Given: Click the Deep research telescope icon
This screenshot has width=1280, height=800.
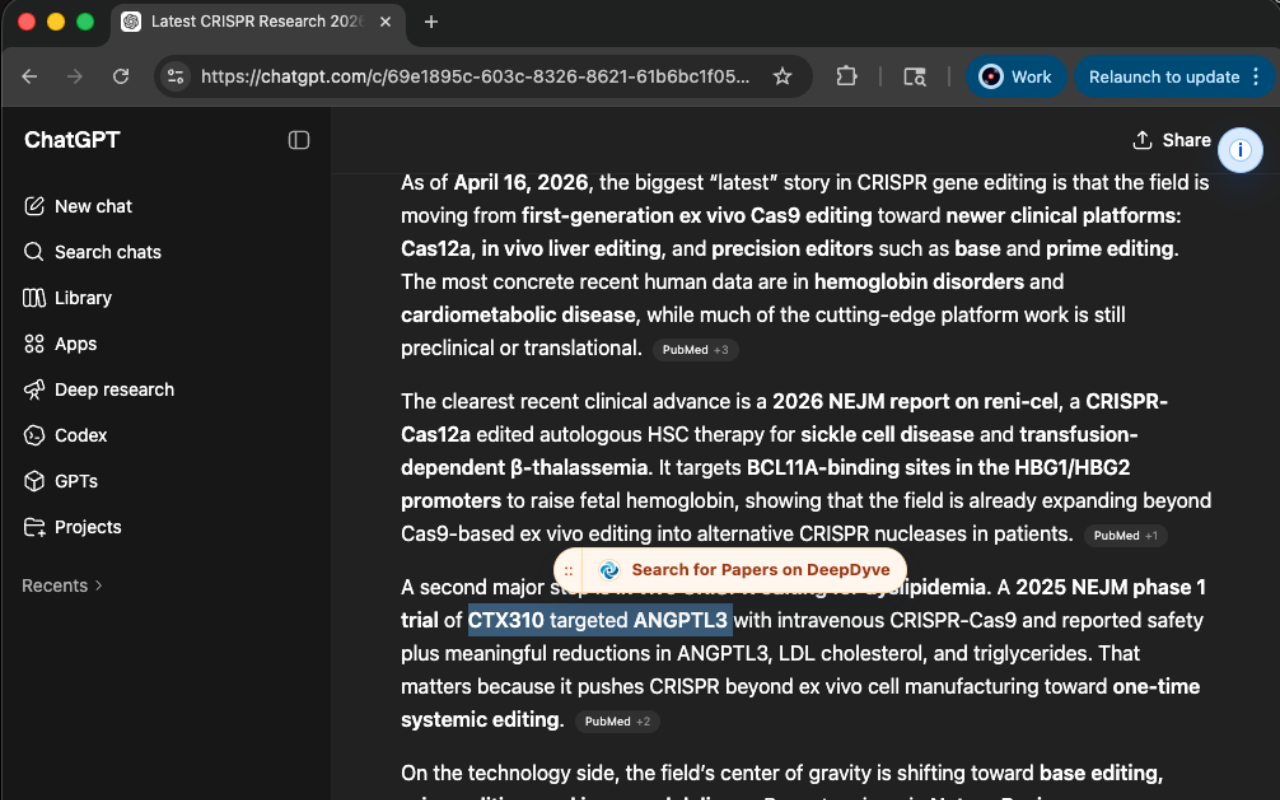Looking at the screenshot, I should pyautogui.click(x=34, y=390).
